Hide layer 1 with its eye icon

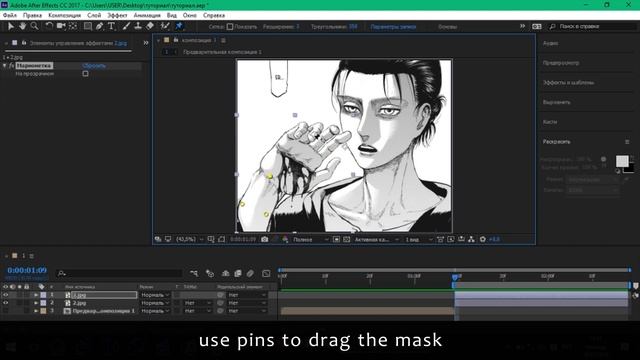click(x=6, y=295)
